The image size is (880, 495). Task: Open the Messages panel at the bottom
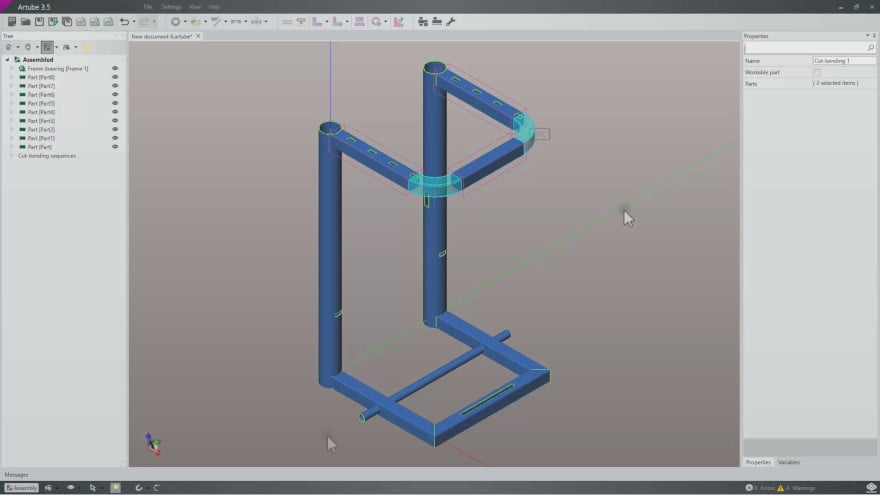click(17, 475)
